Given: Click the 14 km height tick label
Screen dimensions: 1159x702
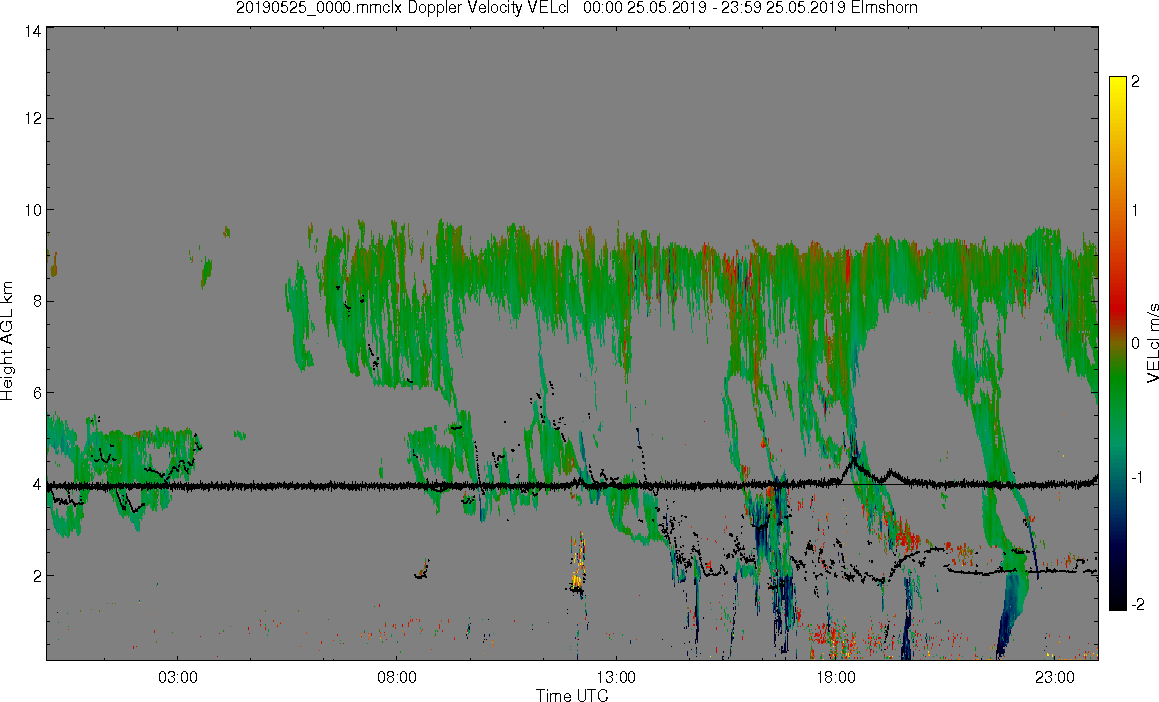Looking at the screenshot, I should click(33, 31).
